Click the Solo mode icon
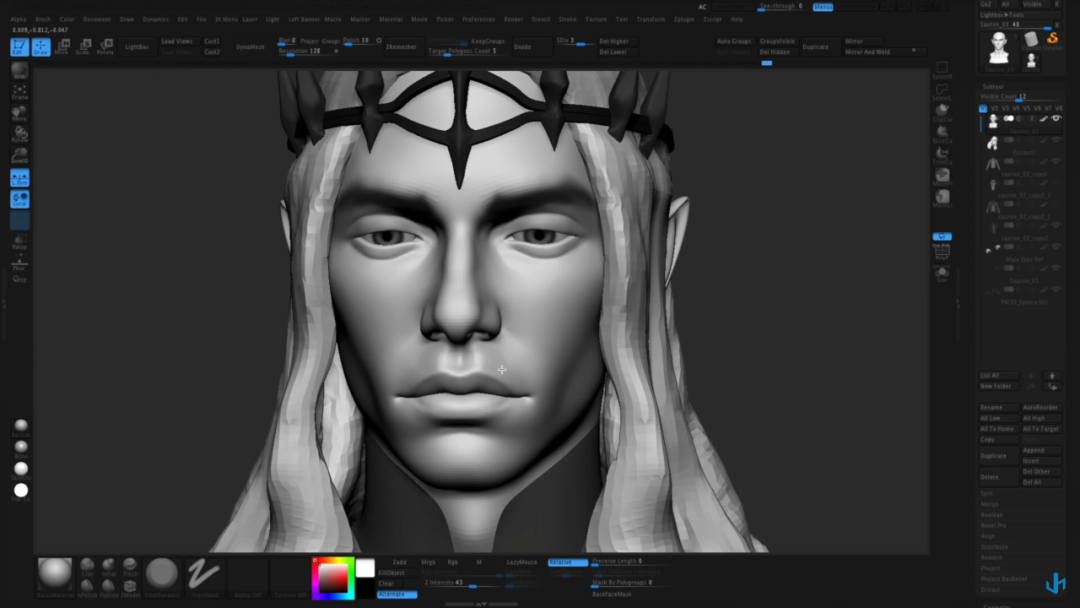Image resolution: width=1080 pixels, height=608 pixels. pyautogui.click(x=942, y=273)
